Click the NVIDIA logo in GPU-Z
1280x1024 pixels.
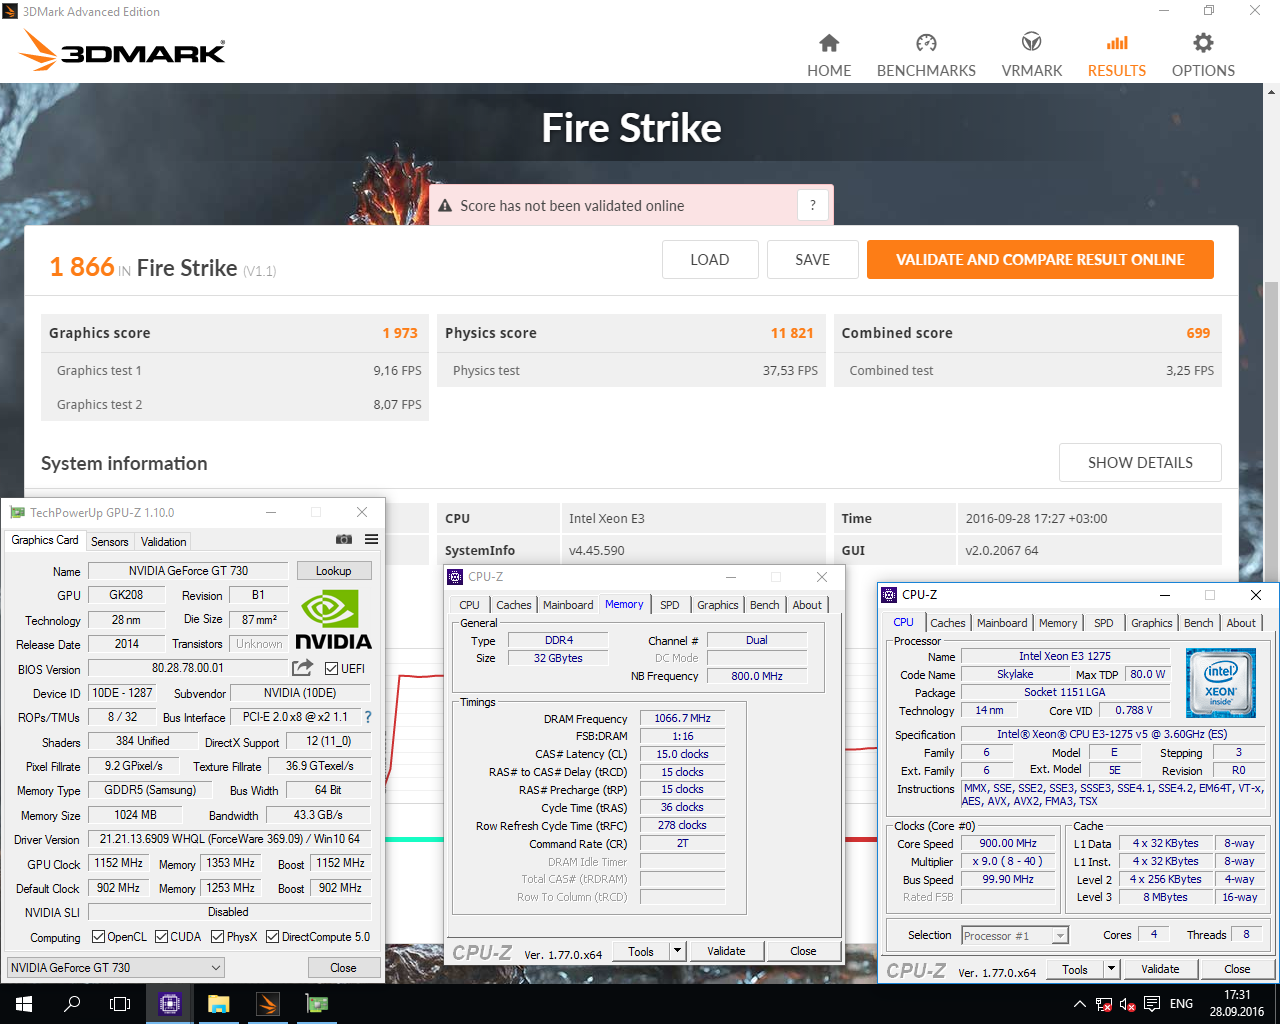334,620
